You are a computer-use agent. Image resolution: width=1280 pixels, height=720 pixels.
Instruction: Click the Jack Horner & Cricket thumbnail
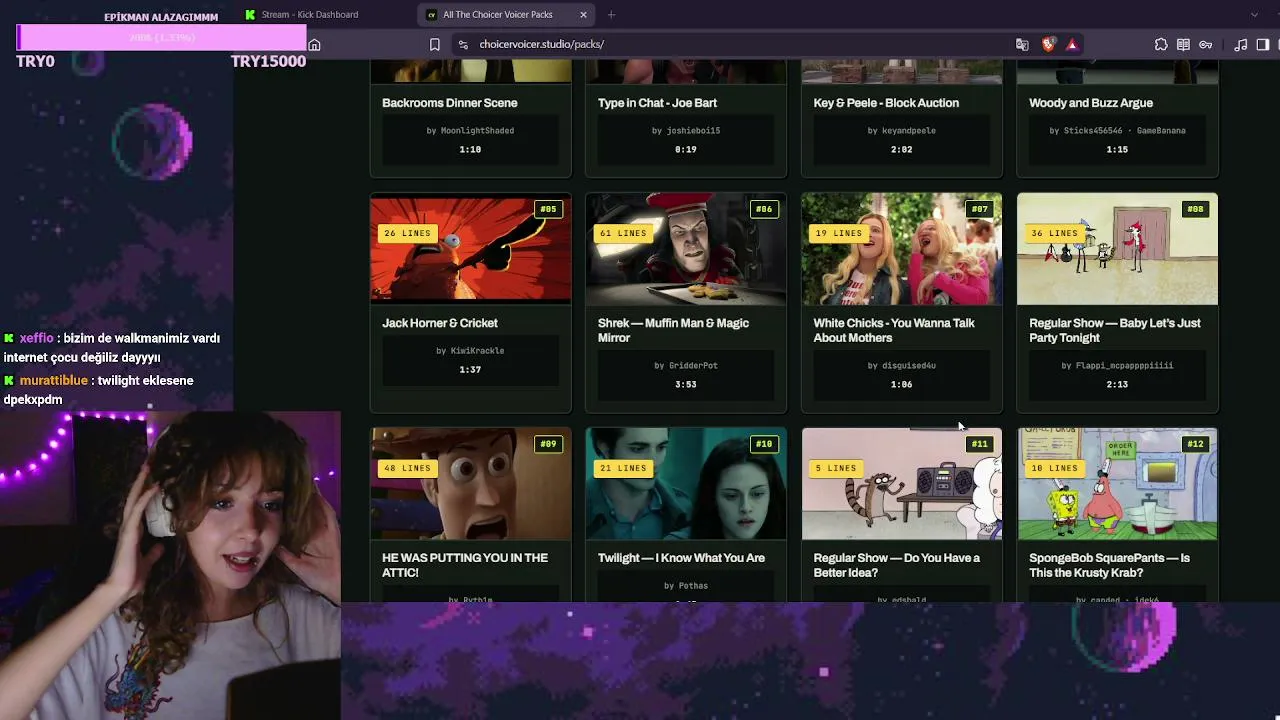point(471,249)
